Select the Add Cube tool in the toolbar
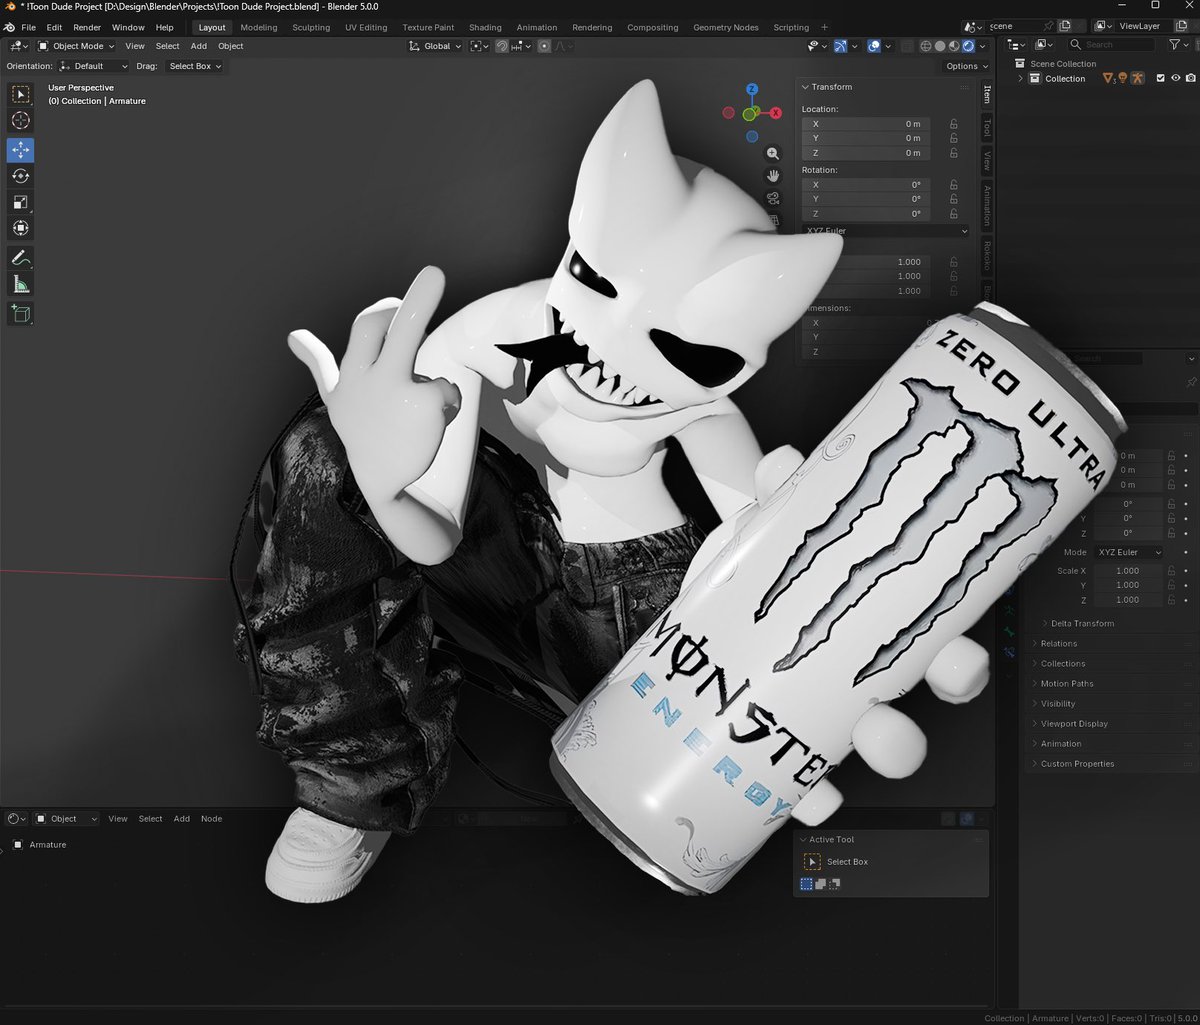 point(20,314)
